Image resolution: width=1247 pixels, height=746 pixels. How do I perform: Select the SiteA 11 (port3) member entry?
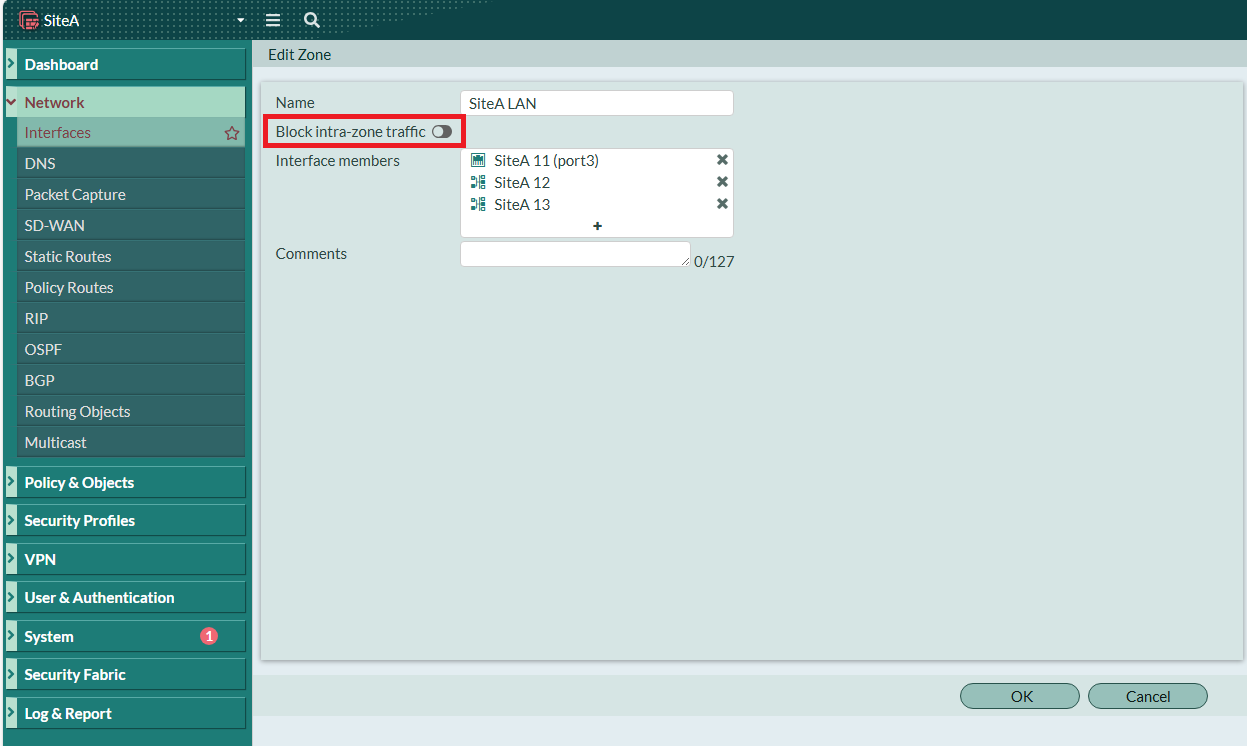[x=597, y=160]
